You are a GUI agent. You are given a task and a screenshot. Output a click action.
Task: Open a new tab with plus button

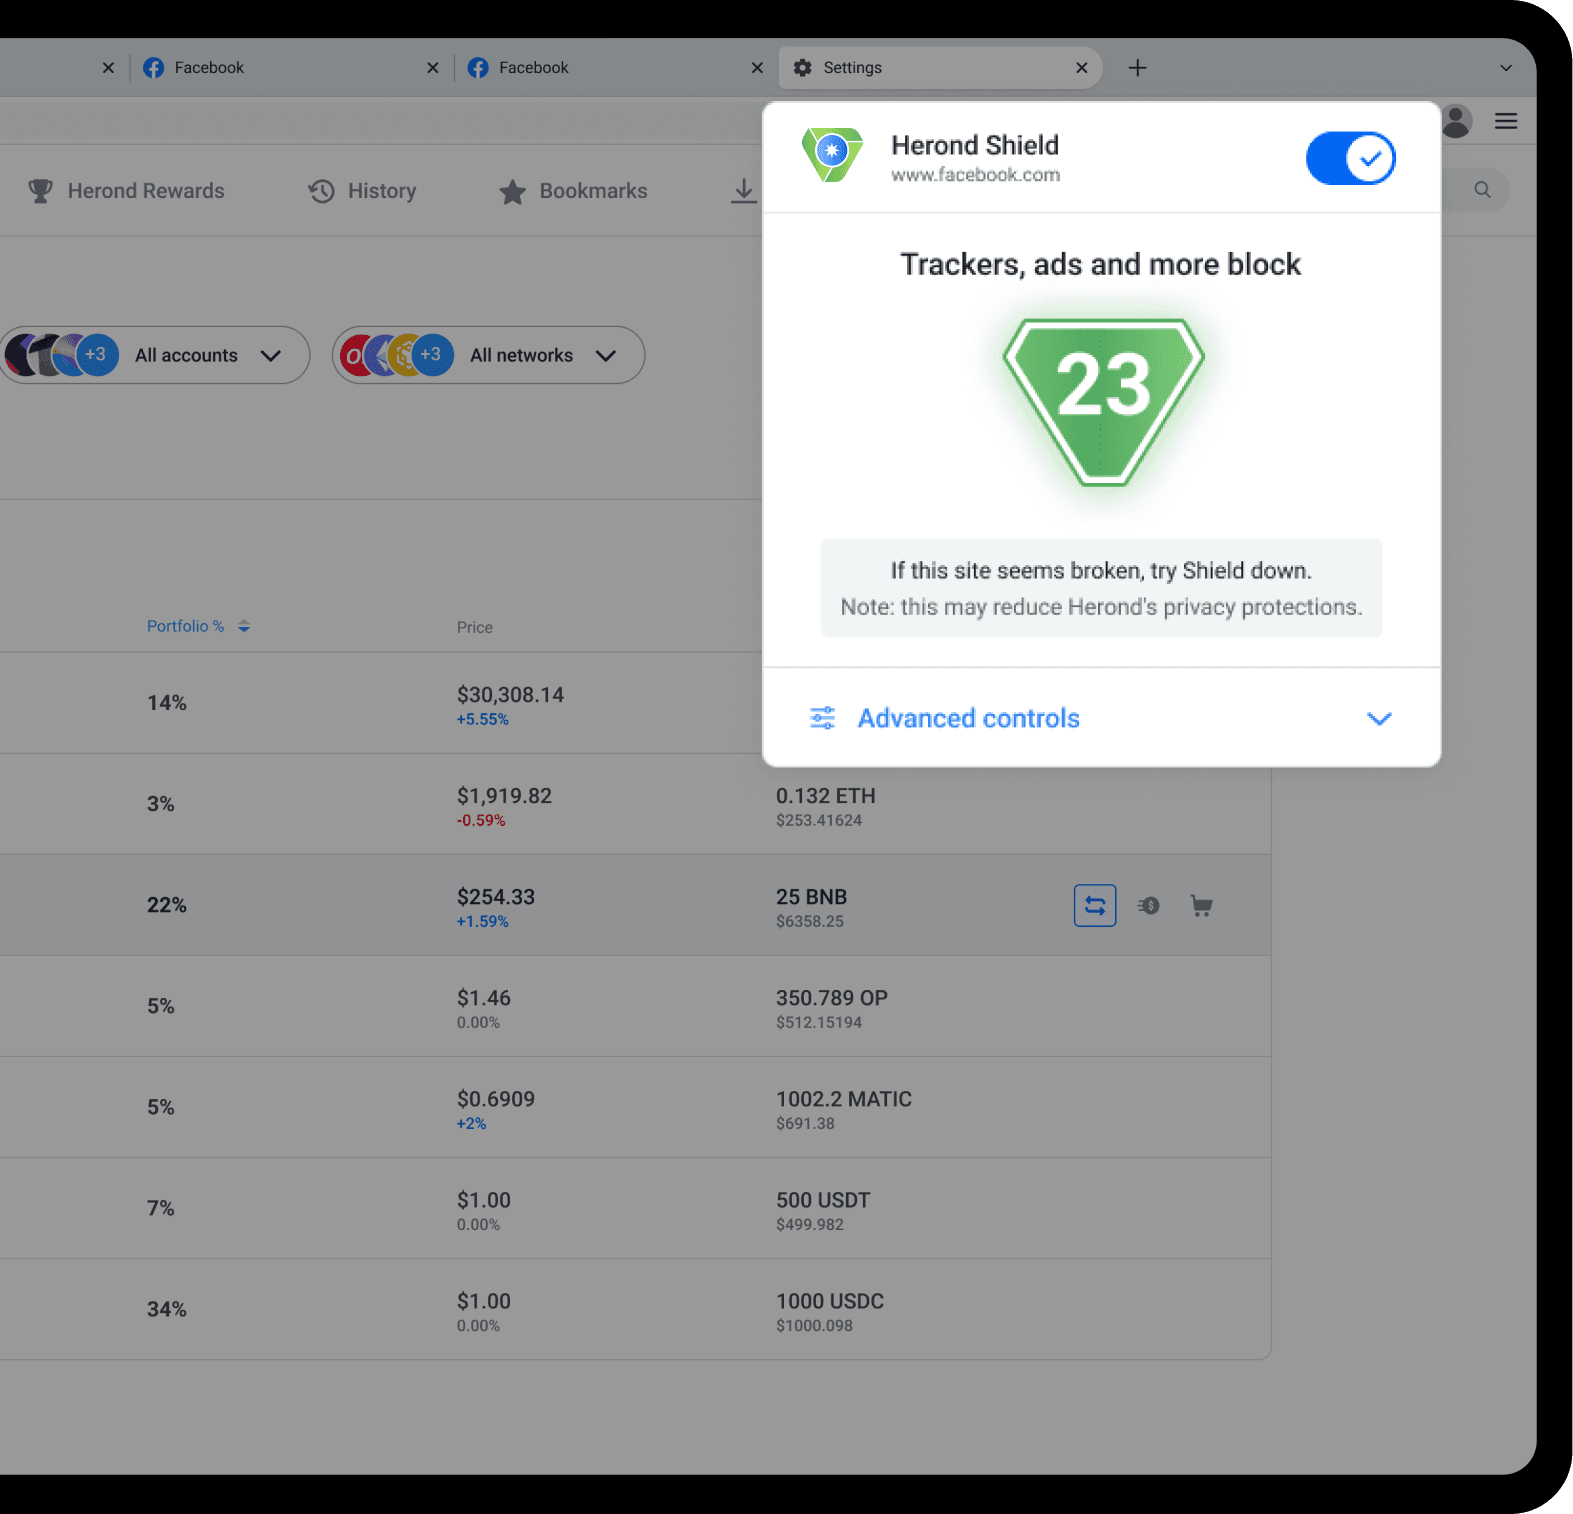click(x=1137, y=68)
